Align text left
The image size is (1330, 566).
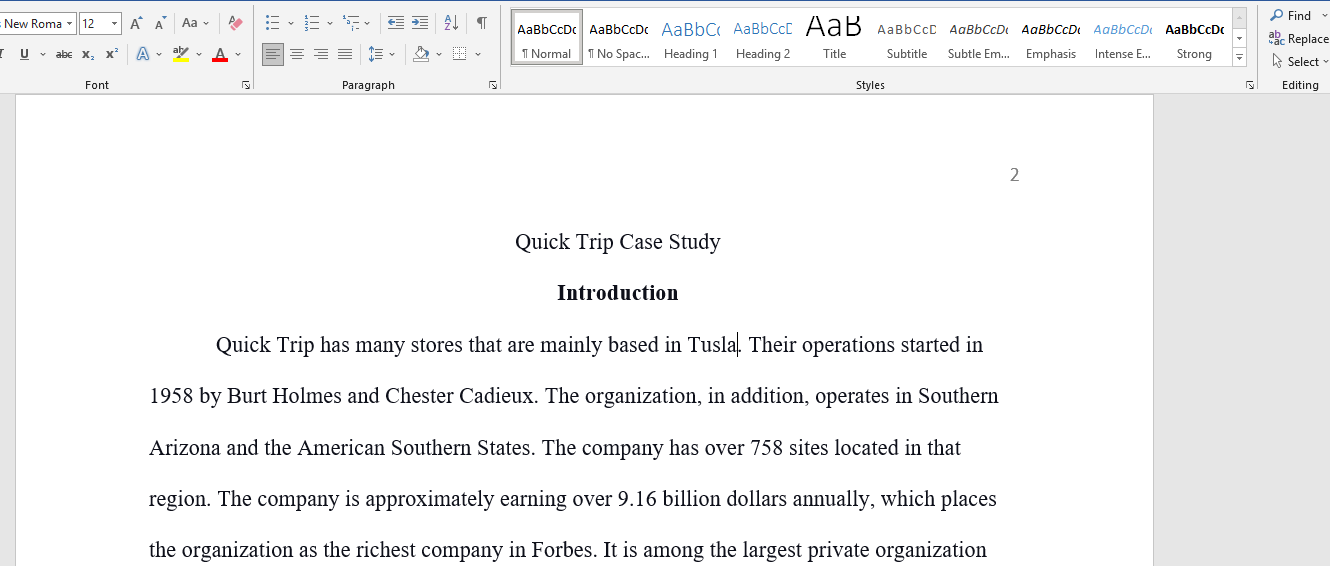tap(273, 54)
